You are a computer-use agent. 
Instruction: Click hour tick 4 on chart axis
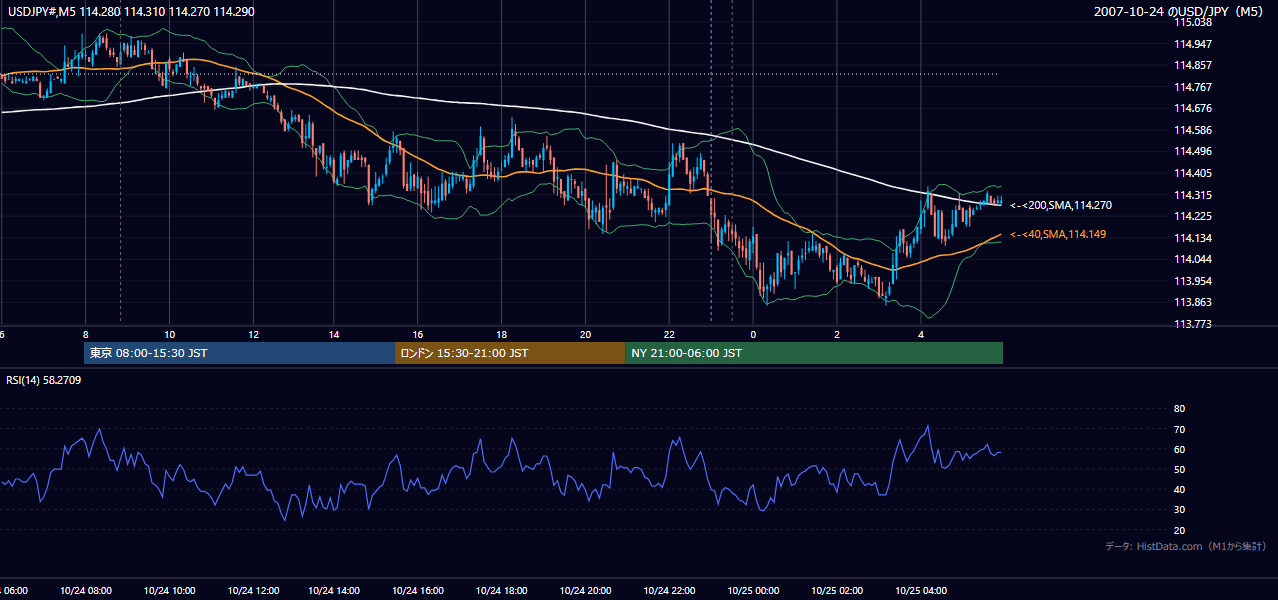(x=920, y=335)
